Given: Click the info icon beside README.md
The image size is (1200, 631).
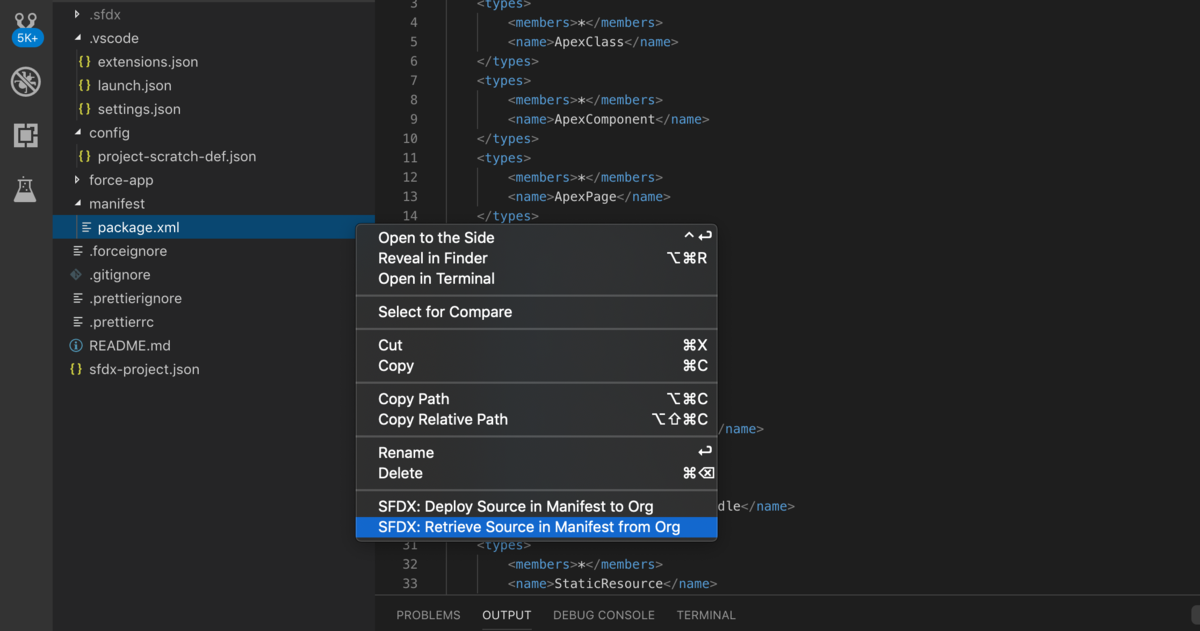Looking at the screenshot, I should [77, 345].
